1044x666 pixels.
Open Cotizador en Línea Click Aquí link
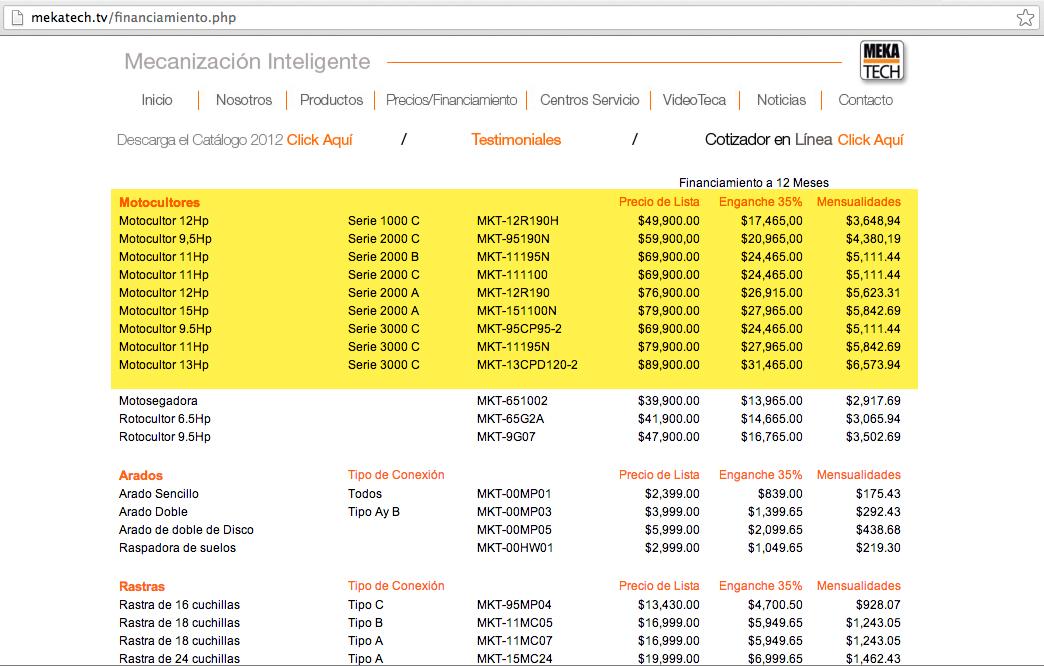click(x=870, y=140)
